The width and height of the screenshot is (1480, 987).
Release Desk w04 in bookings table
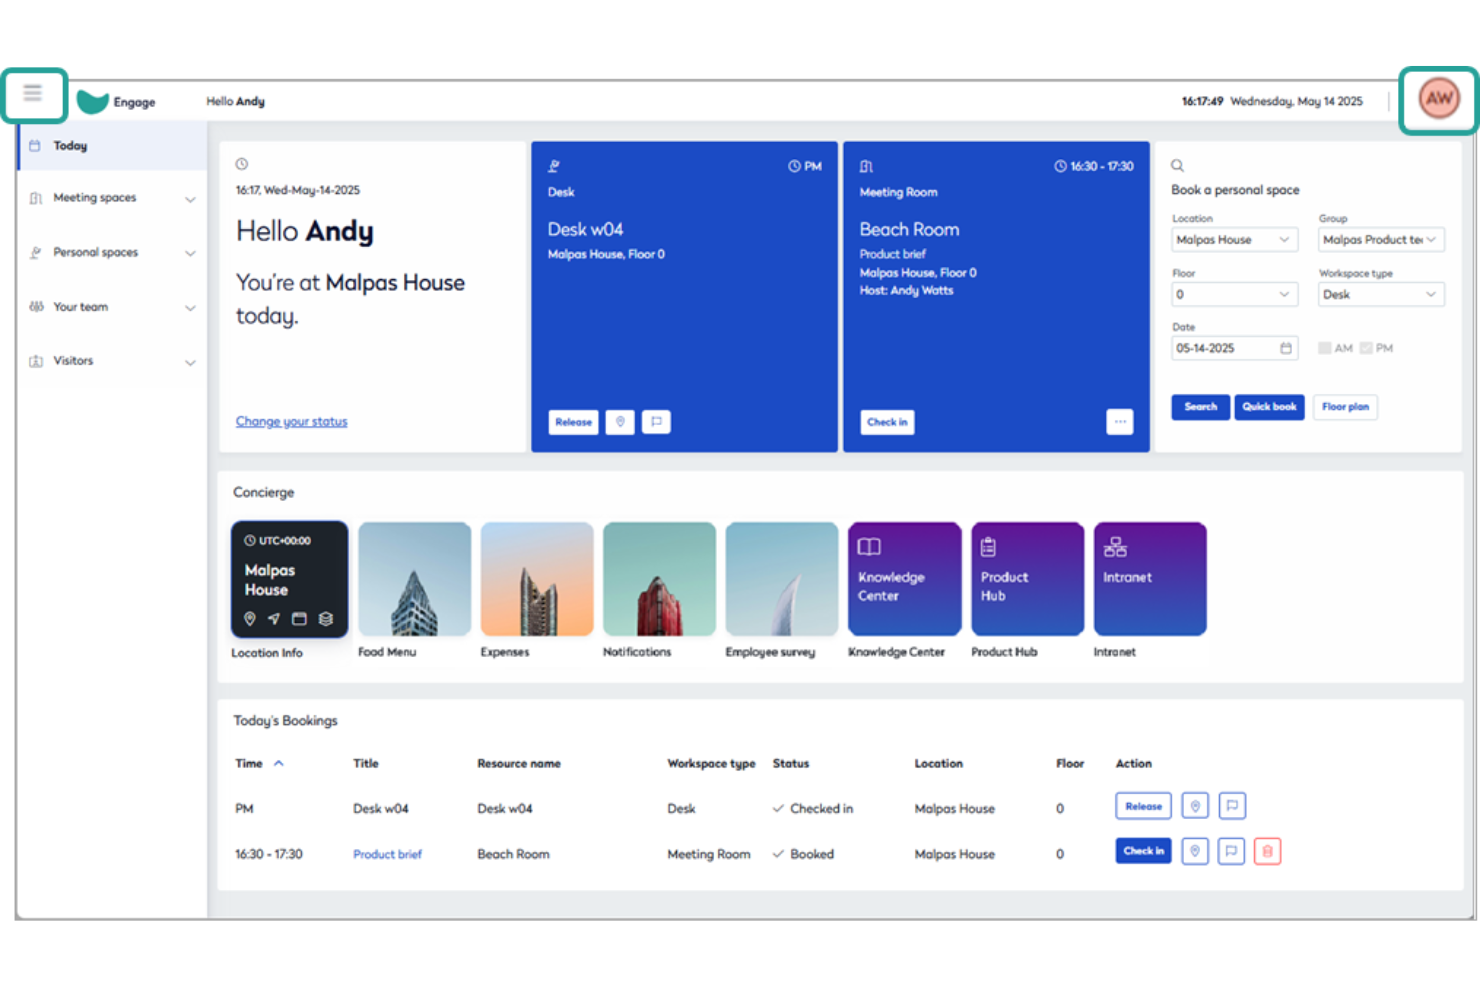[1143, 806]
